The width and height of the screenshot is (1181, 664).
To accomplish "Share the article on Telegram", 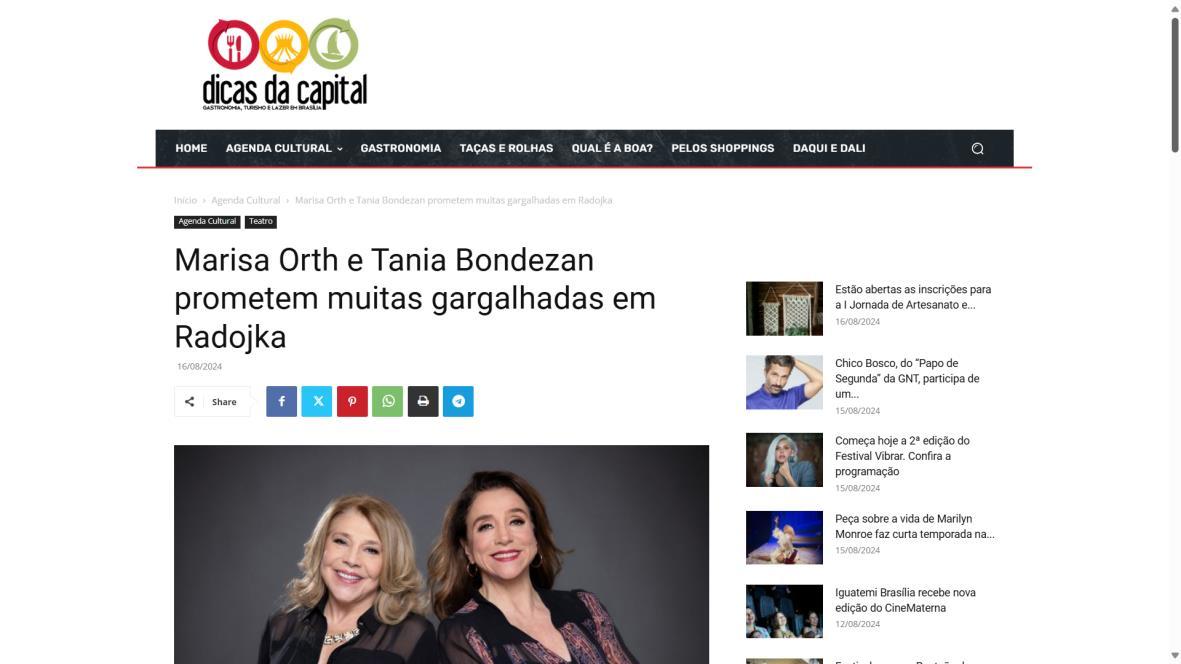I will (458, 401).
